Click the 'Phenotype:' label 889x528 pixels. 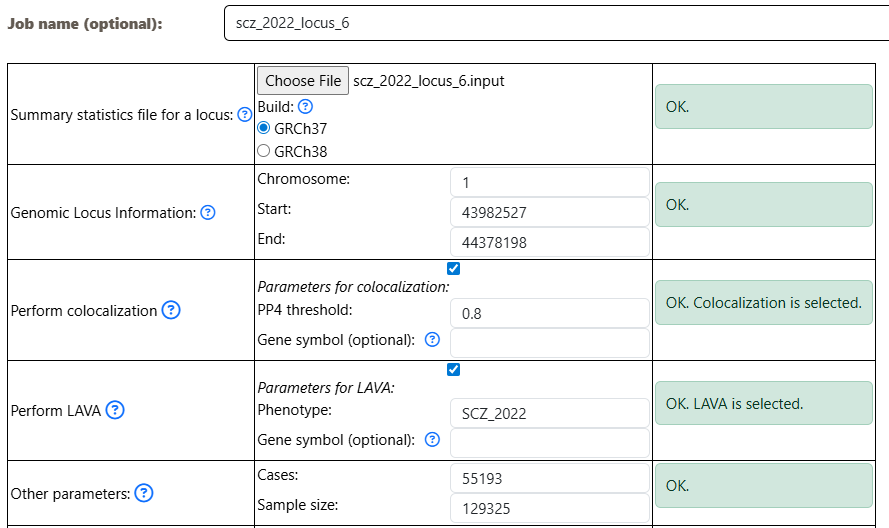tap(294, 410)
